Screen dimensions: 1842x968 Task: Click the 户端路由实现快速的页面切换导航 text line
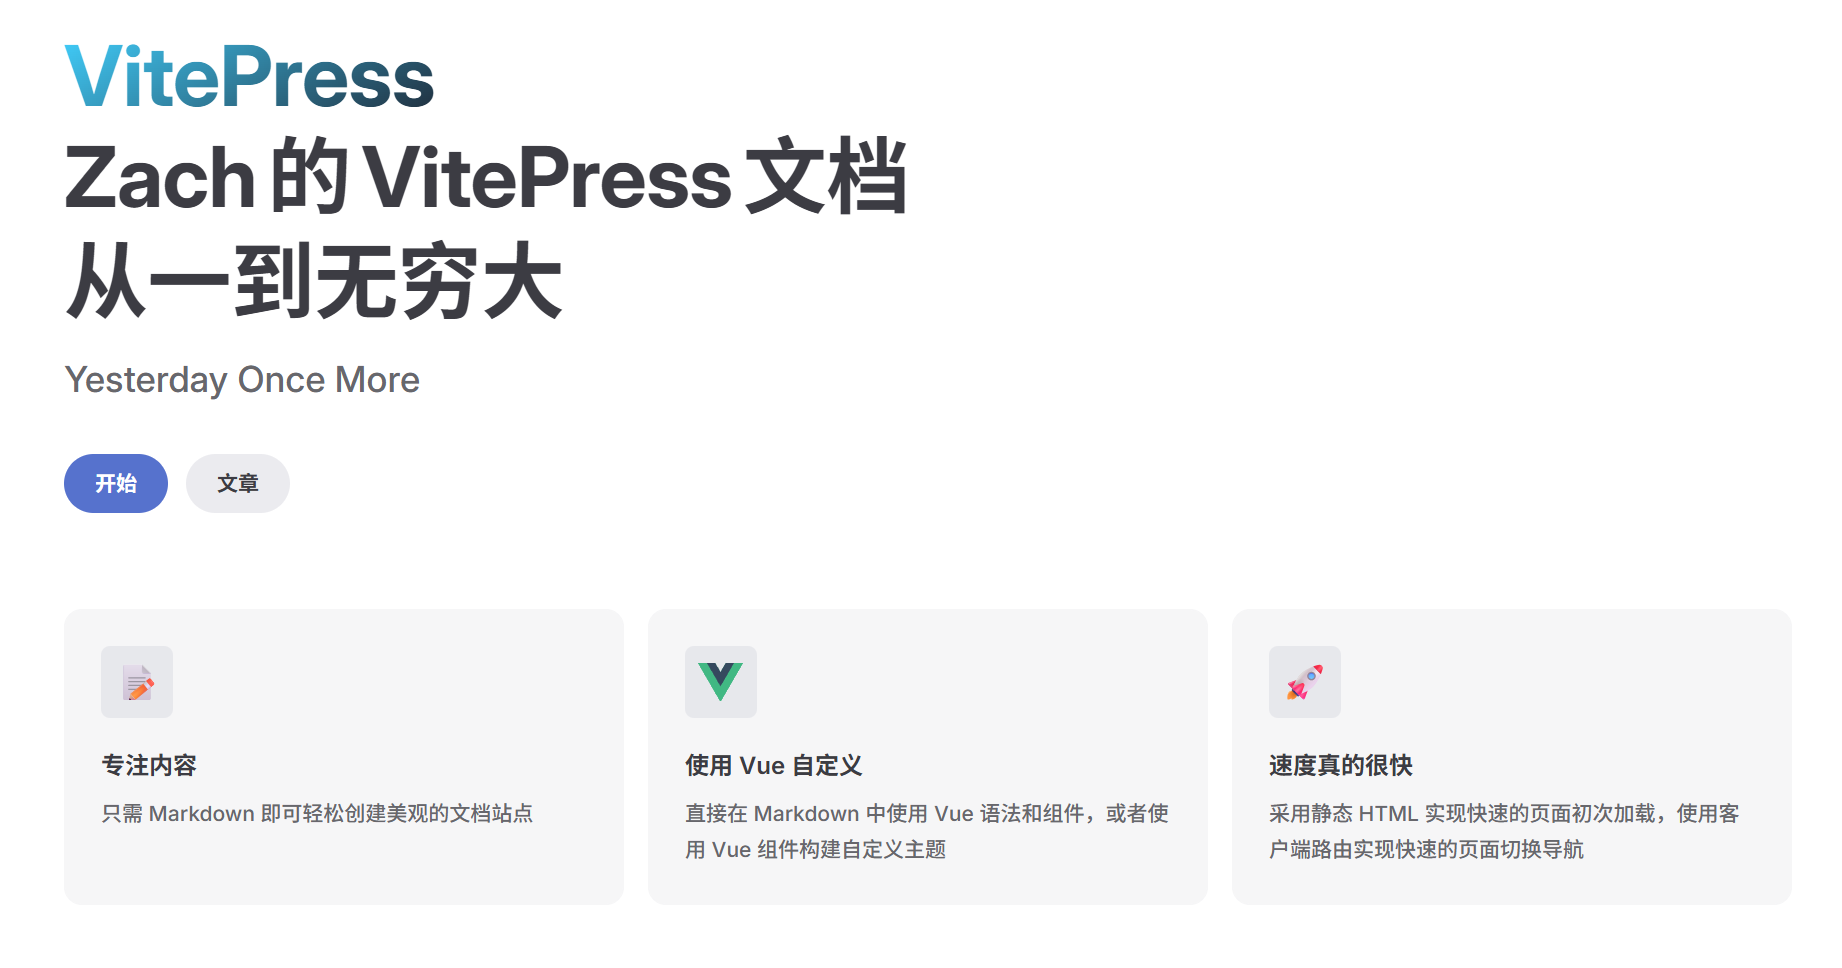click(x=1427, y=850)
